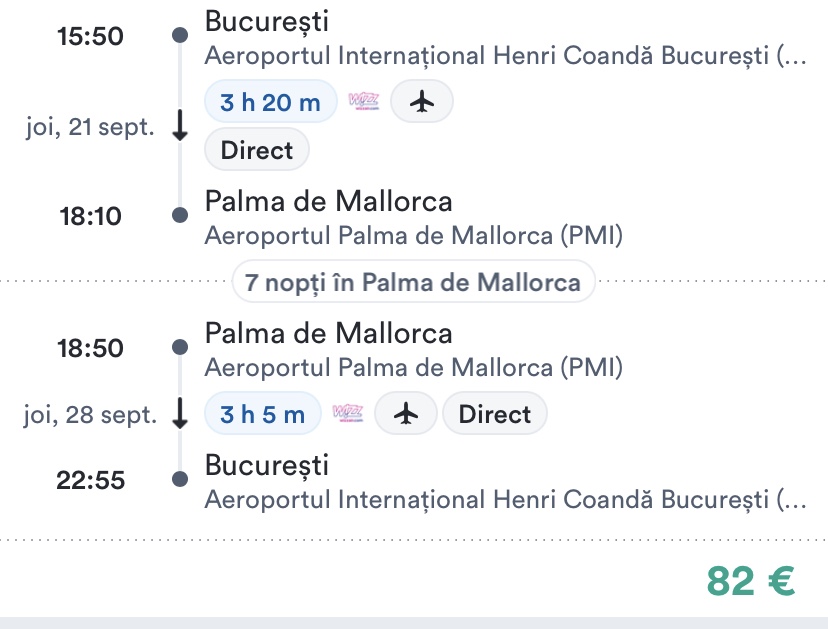This screenshot has width=828, height=629.
Task: Click the timeline dot at 22:55 arrival
Action: (180, 480)
